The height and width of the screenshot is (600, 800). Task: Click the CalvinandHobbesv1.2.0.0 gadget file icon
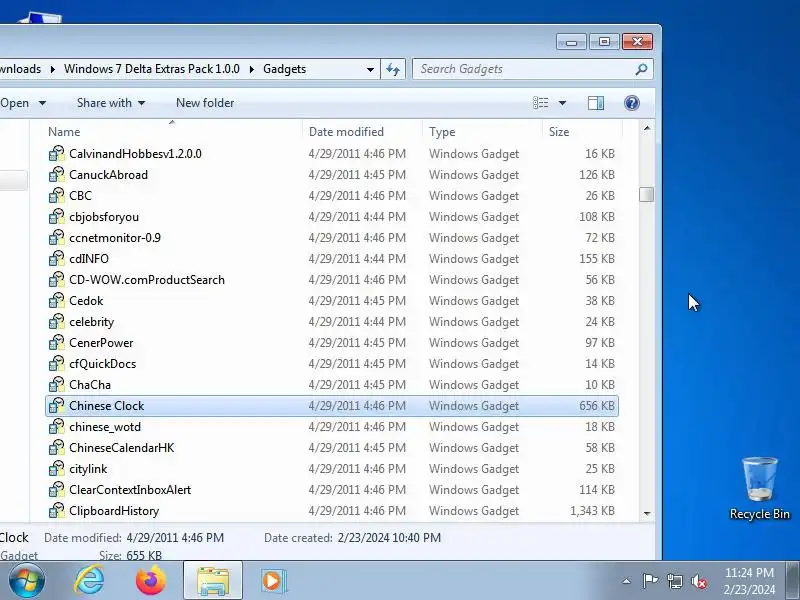(57, 154)
